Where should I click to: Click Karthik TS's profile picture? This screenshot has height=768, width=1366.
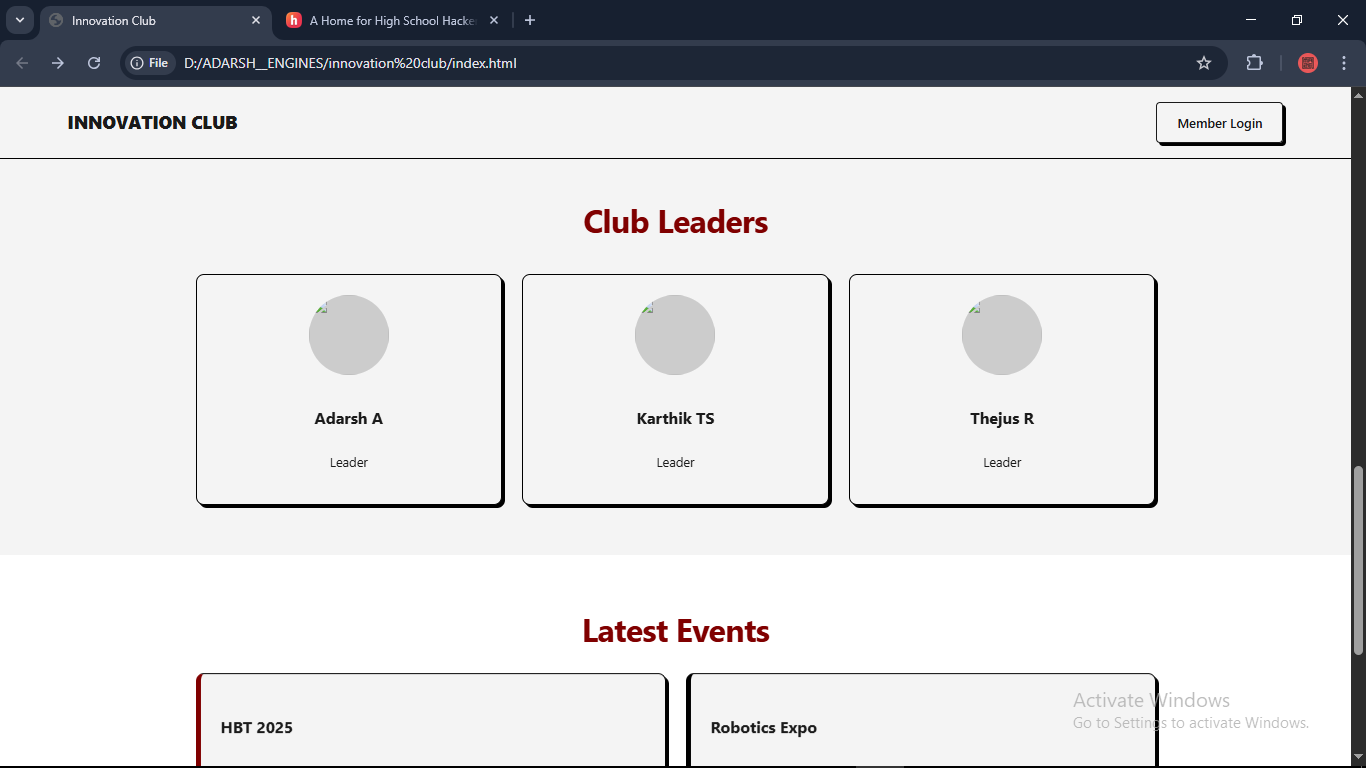[x=675, y=335]
